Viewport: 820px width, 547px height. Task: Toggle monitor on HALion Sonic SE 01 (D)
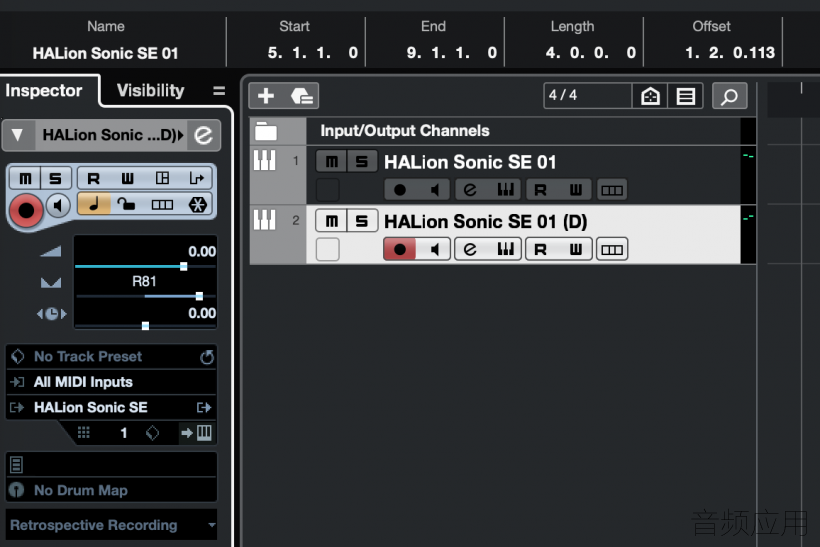point(434,249)
